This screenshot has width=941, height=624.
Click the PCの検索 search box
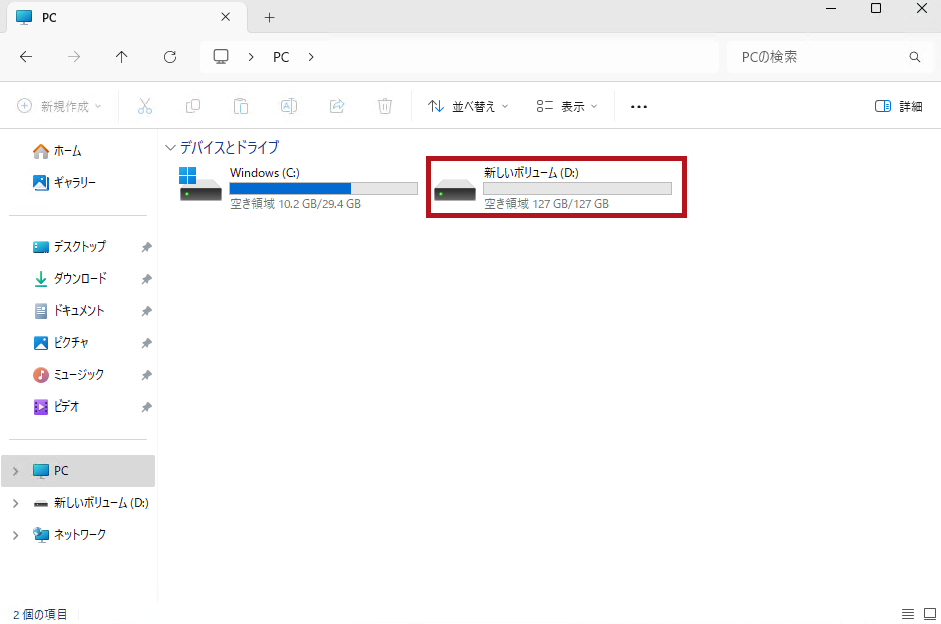point(820,57)
